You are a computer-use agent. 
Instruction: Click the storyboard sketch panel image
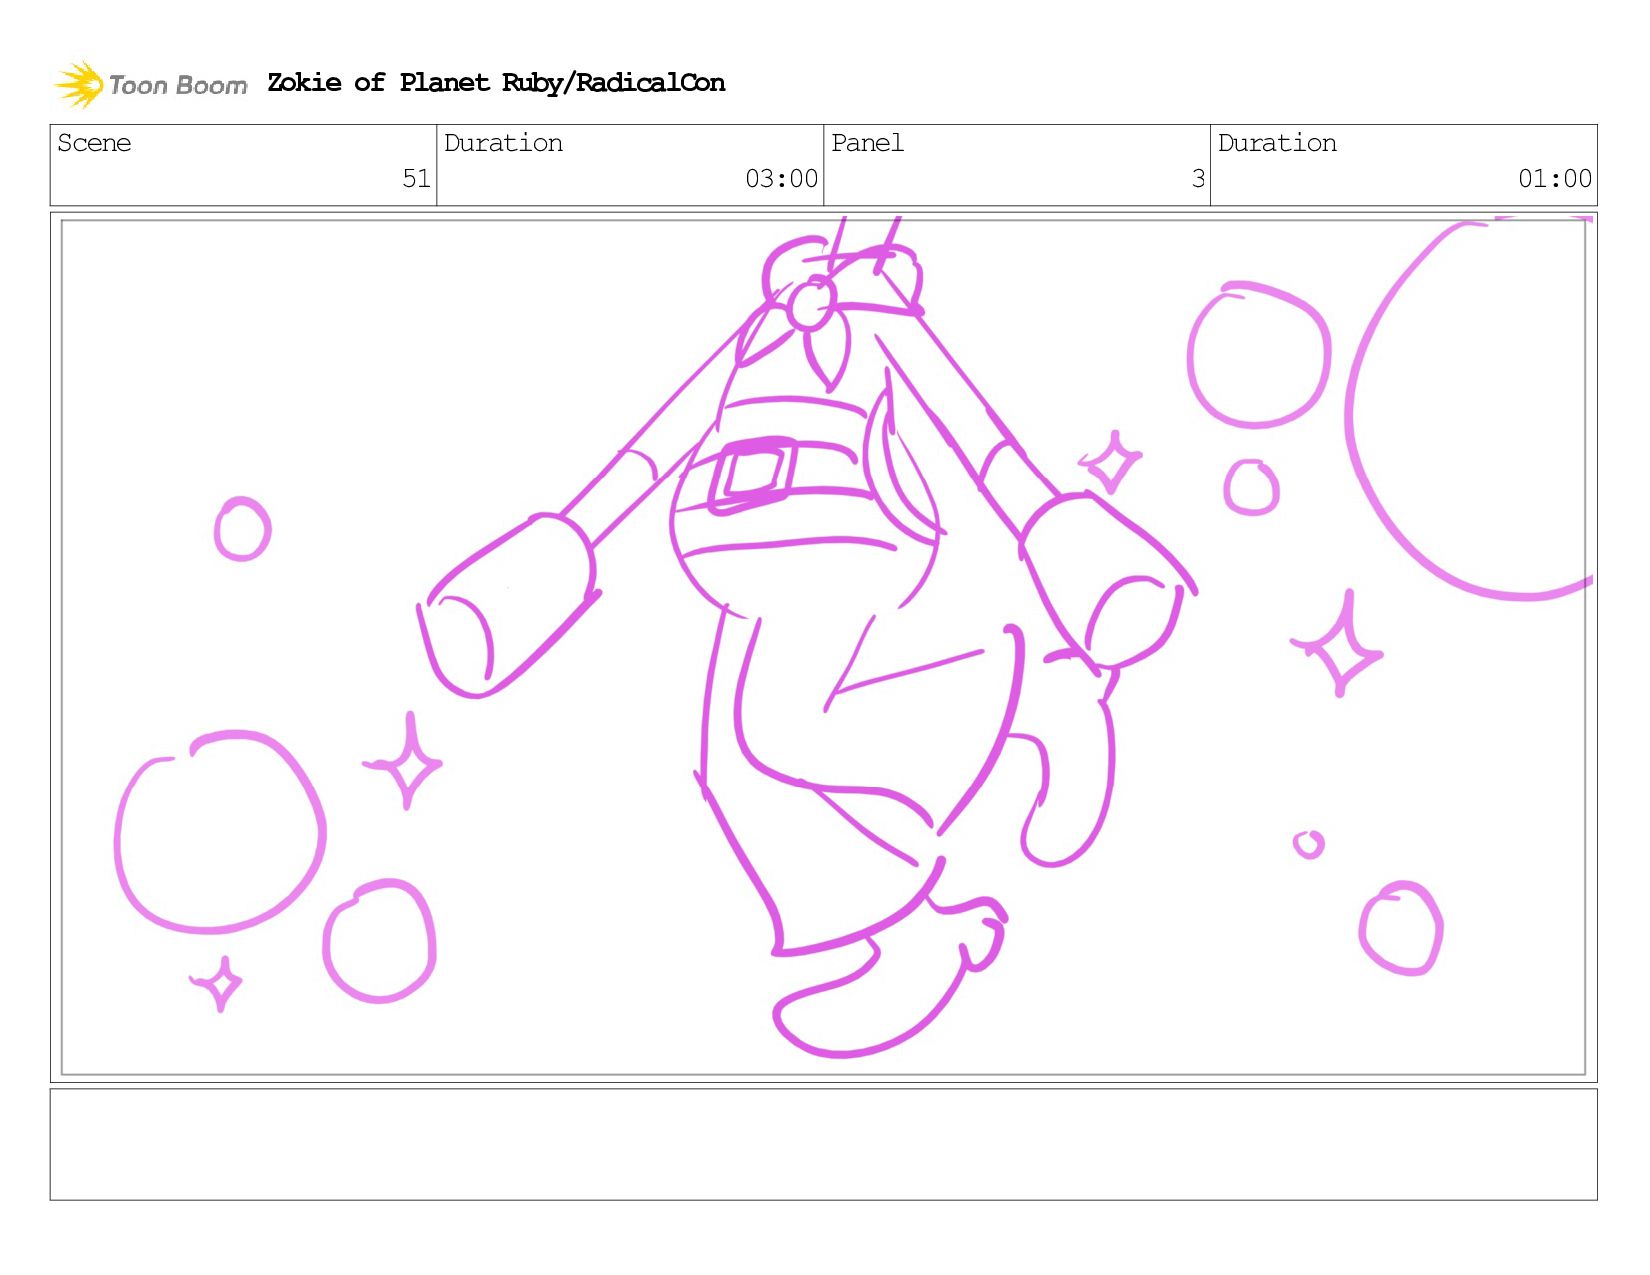823,647
